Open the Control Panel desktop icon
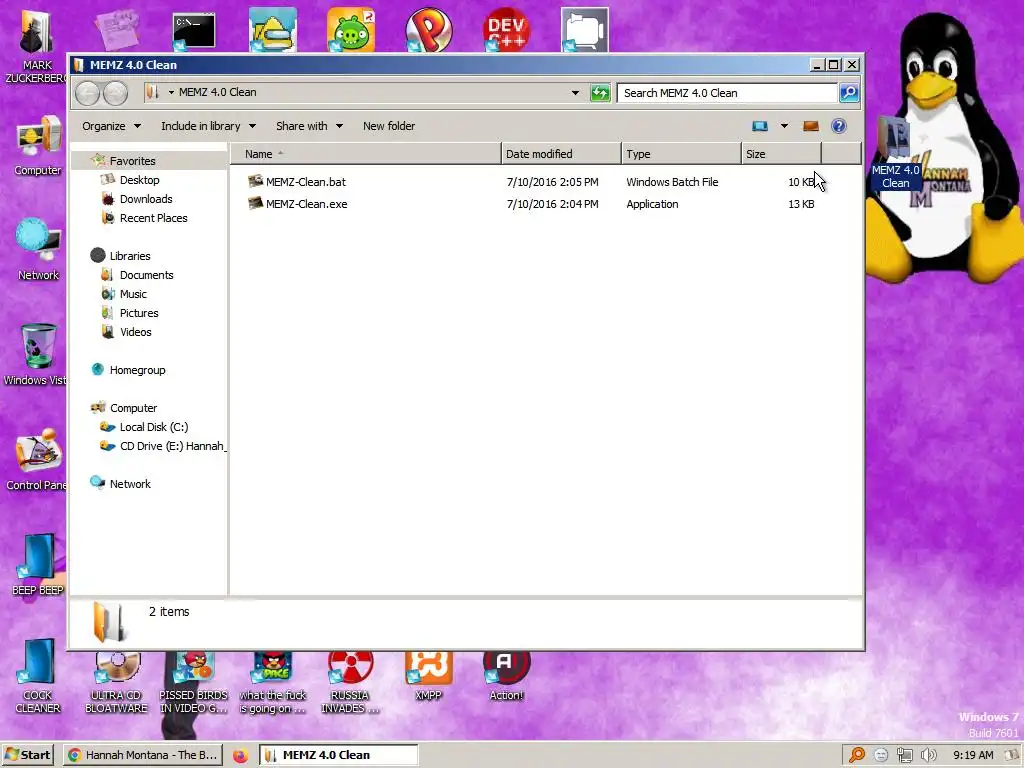Screen dimensions: 1024x768 tap(37, 459)
